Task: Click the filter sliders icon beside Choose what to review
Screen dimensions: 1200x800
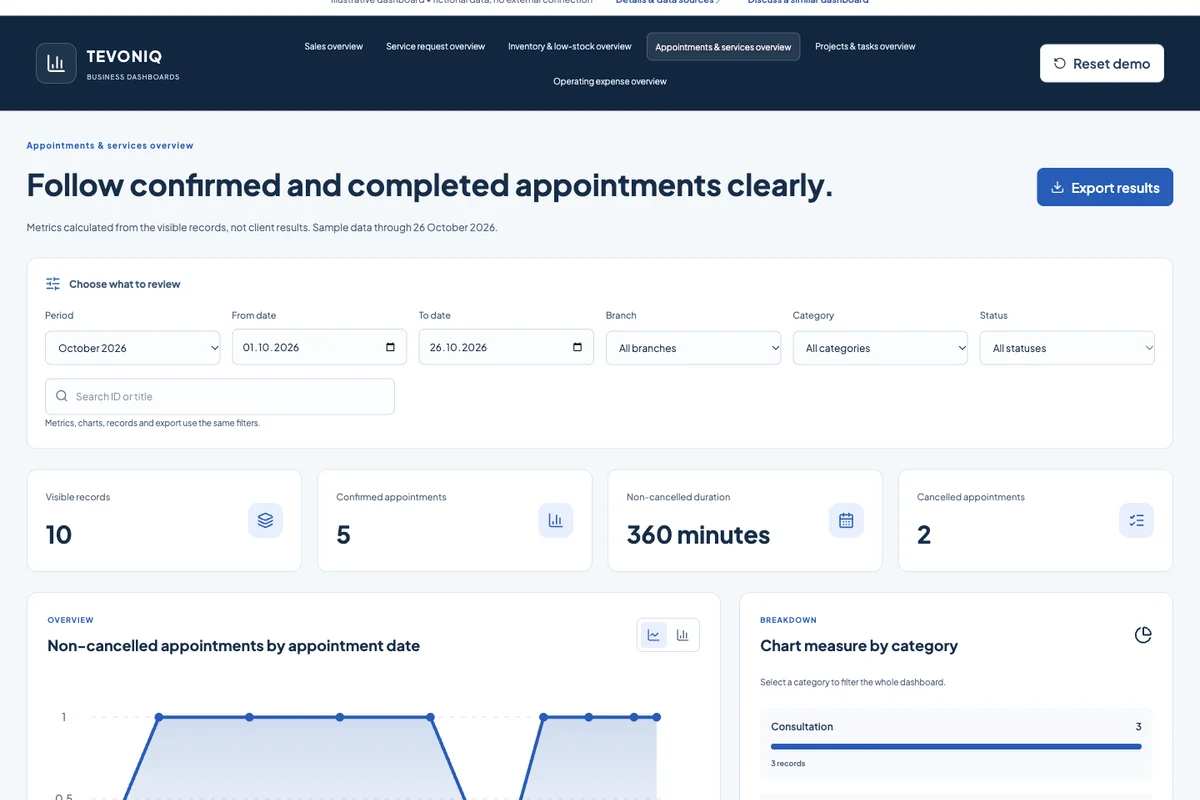Action: (53, 284)
